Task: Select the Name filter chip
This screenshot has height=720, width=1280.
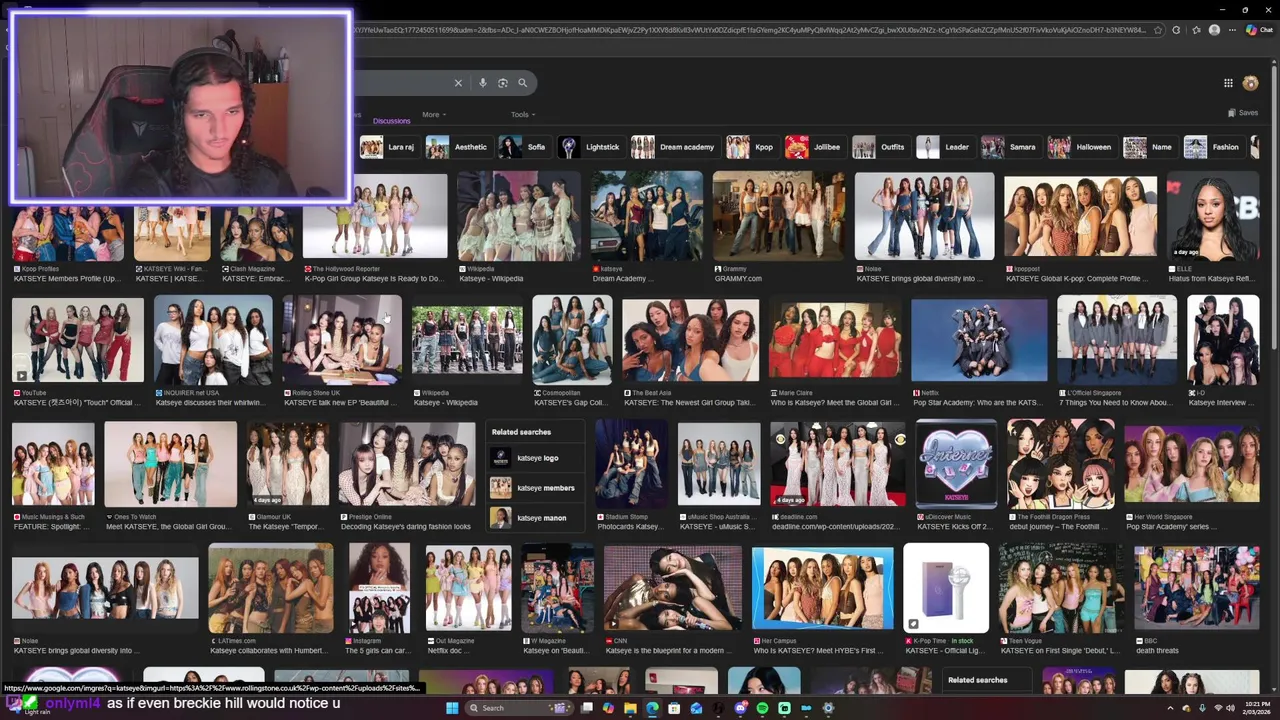Action: point(1149,147)
